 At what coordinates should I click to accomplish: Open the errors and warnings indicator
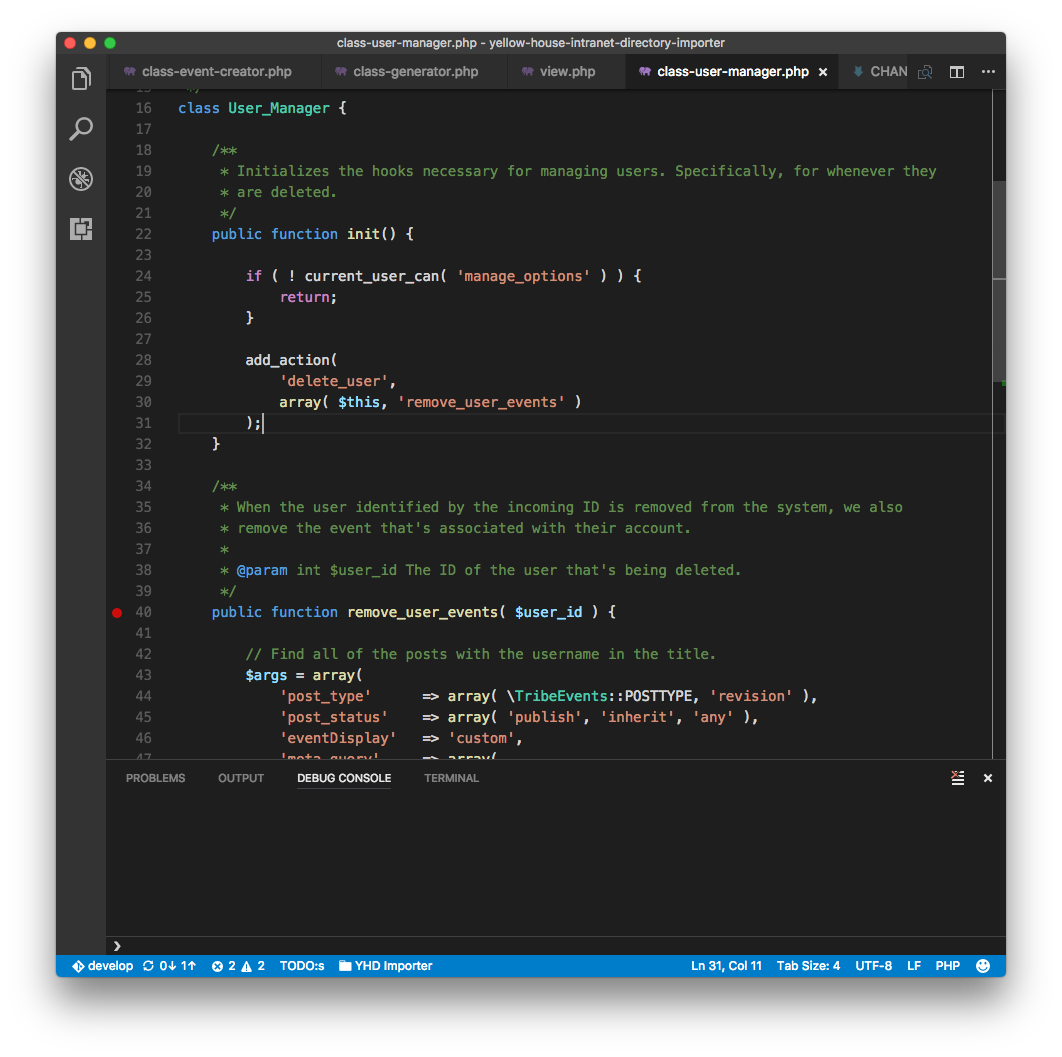coord(238,965)
